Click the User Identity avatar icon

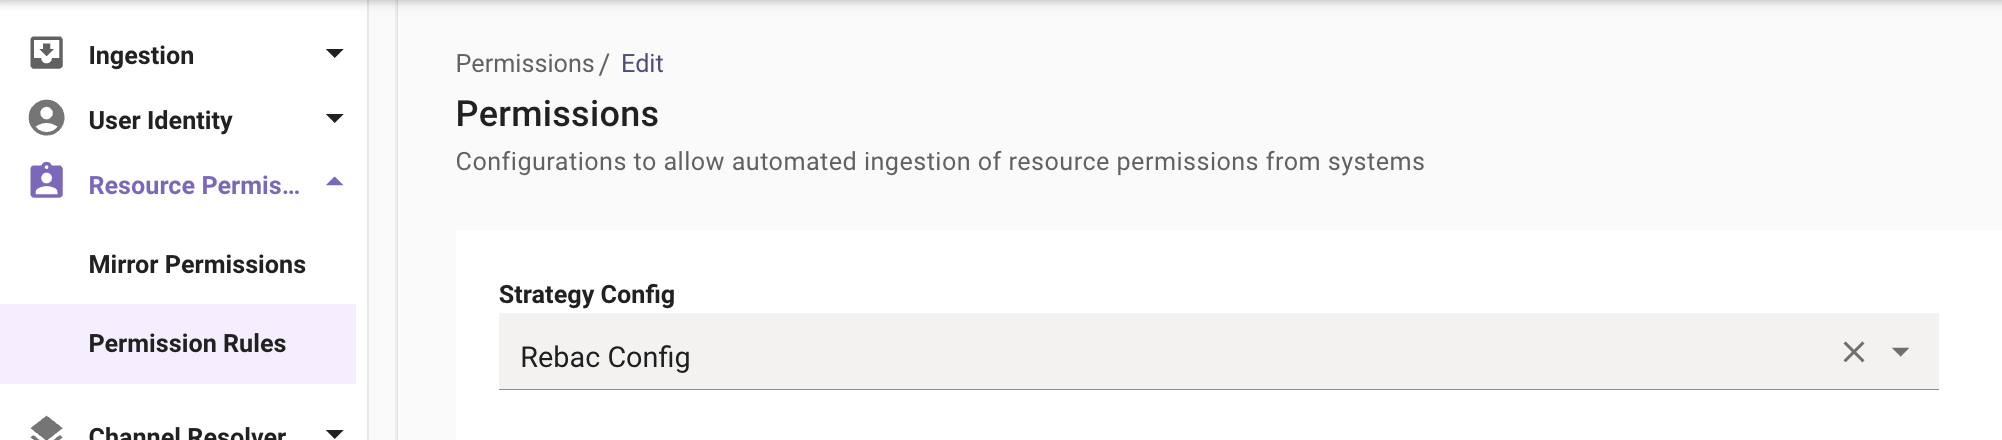click(x=46, y=118)
